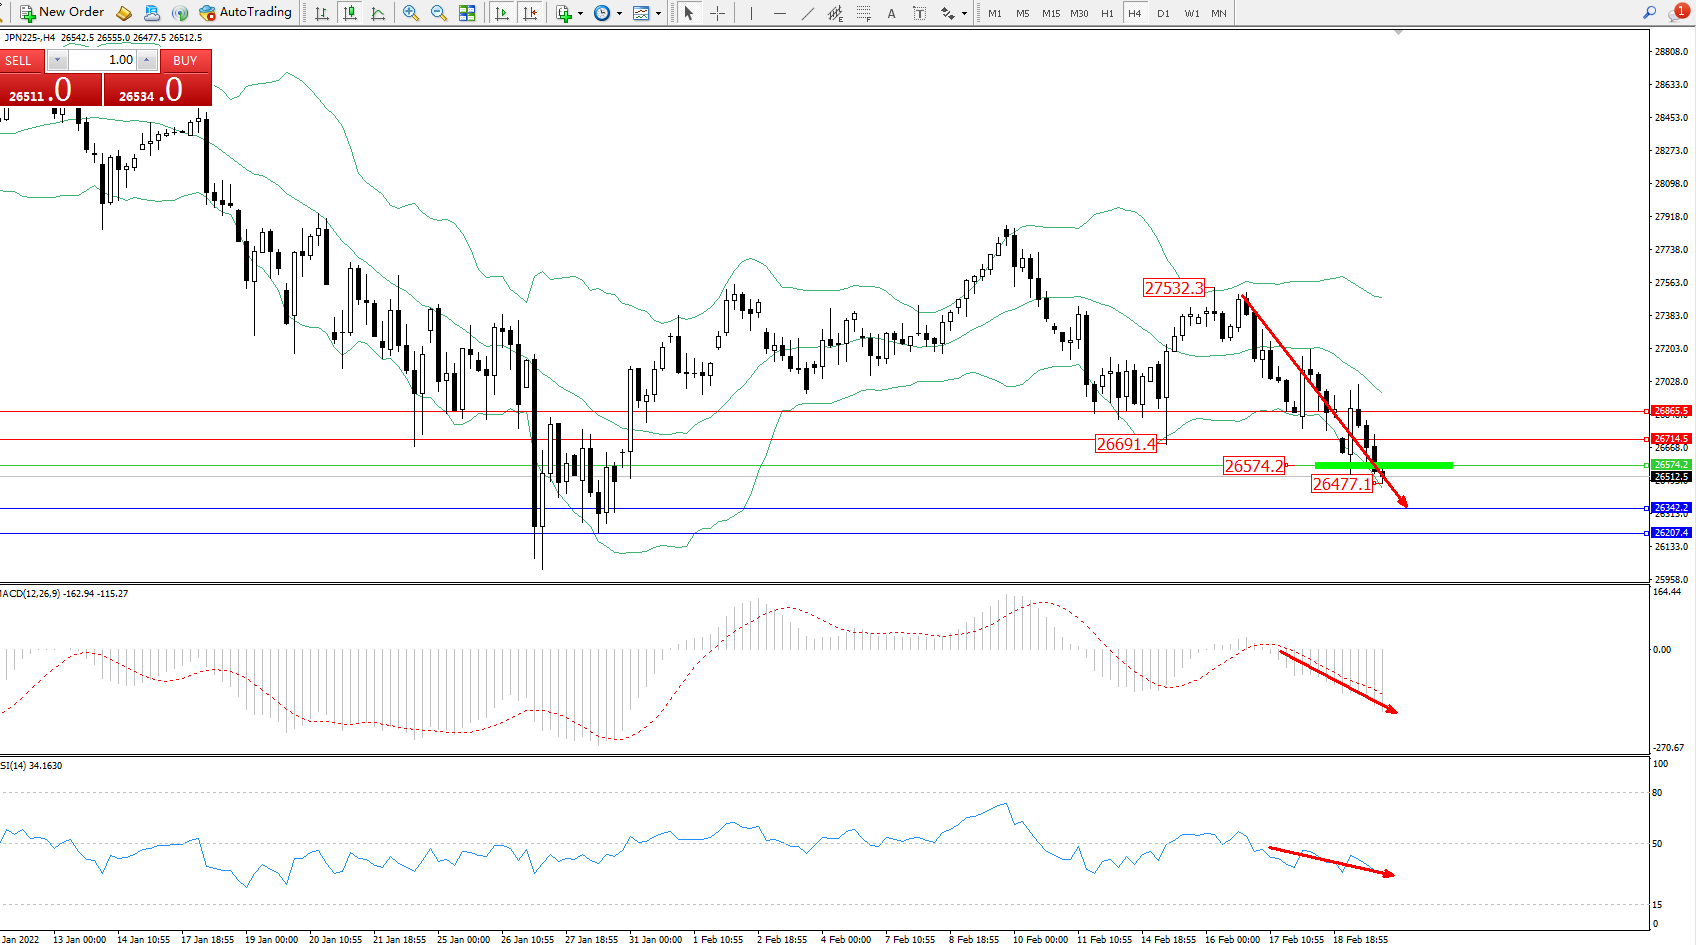This screenshot has width=1696, height=945.
Task: Select the Fibonacci retracement tool
Action: (863, 13)
